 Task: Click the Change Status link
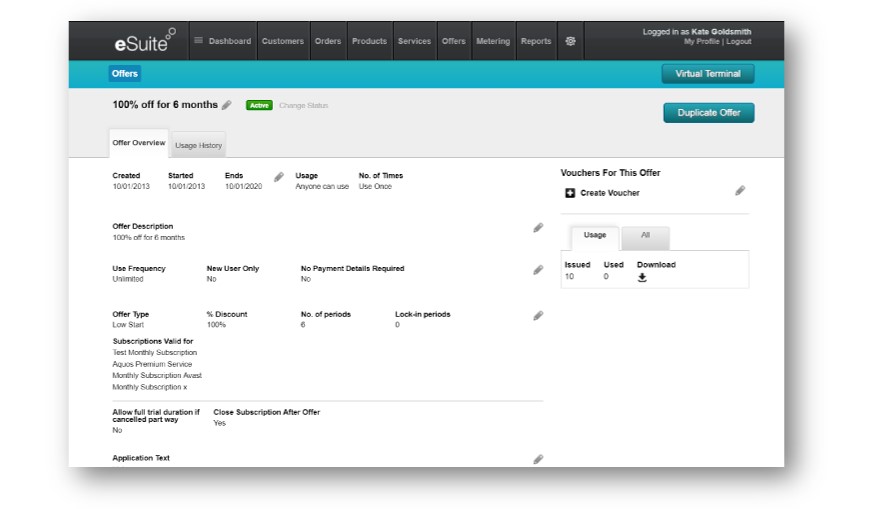click(303, 106)
